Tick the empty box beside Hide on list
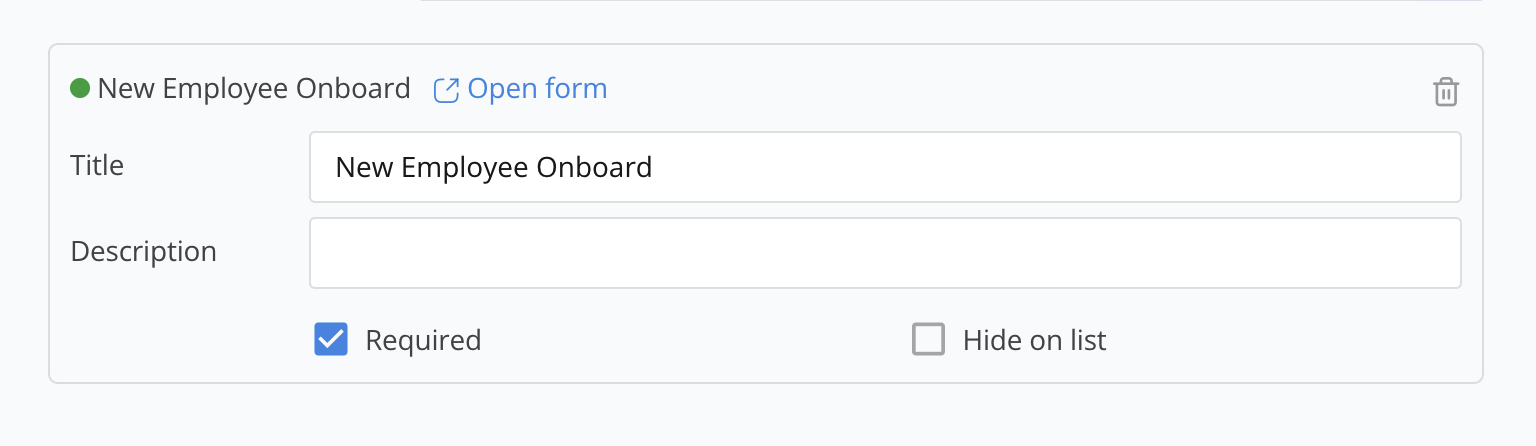Screen dimensions: 1536x446 (928, 340)
